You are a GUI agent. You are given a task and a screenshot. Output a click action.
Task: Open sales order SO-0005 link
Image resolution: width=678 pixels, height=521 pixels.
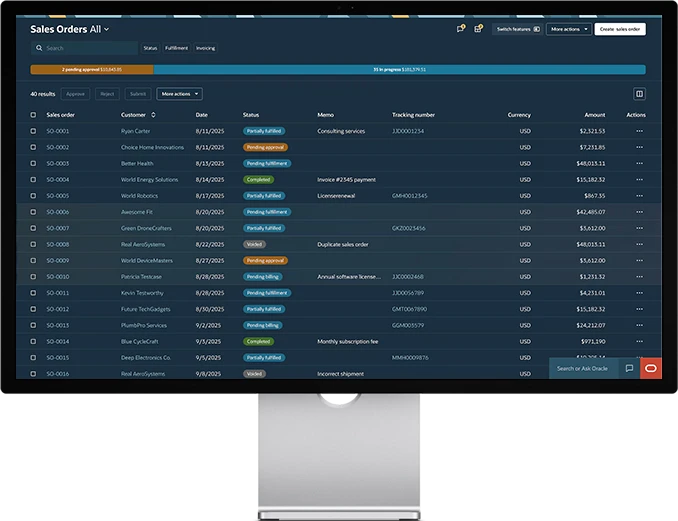(x=58, y=196)
